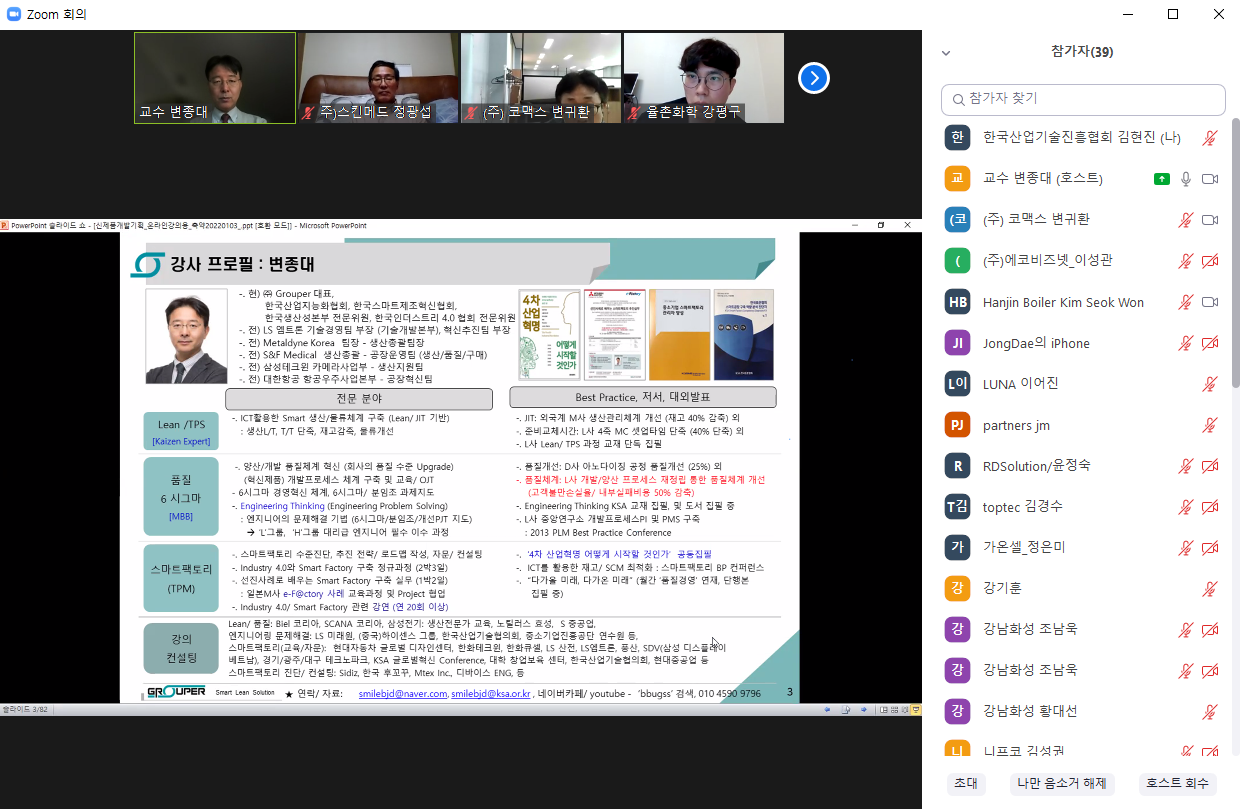
Task: Click the muted mic icon for toptec 김경수
Action: [1186, 507]
